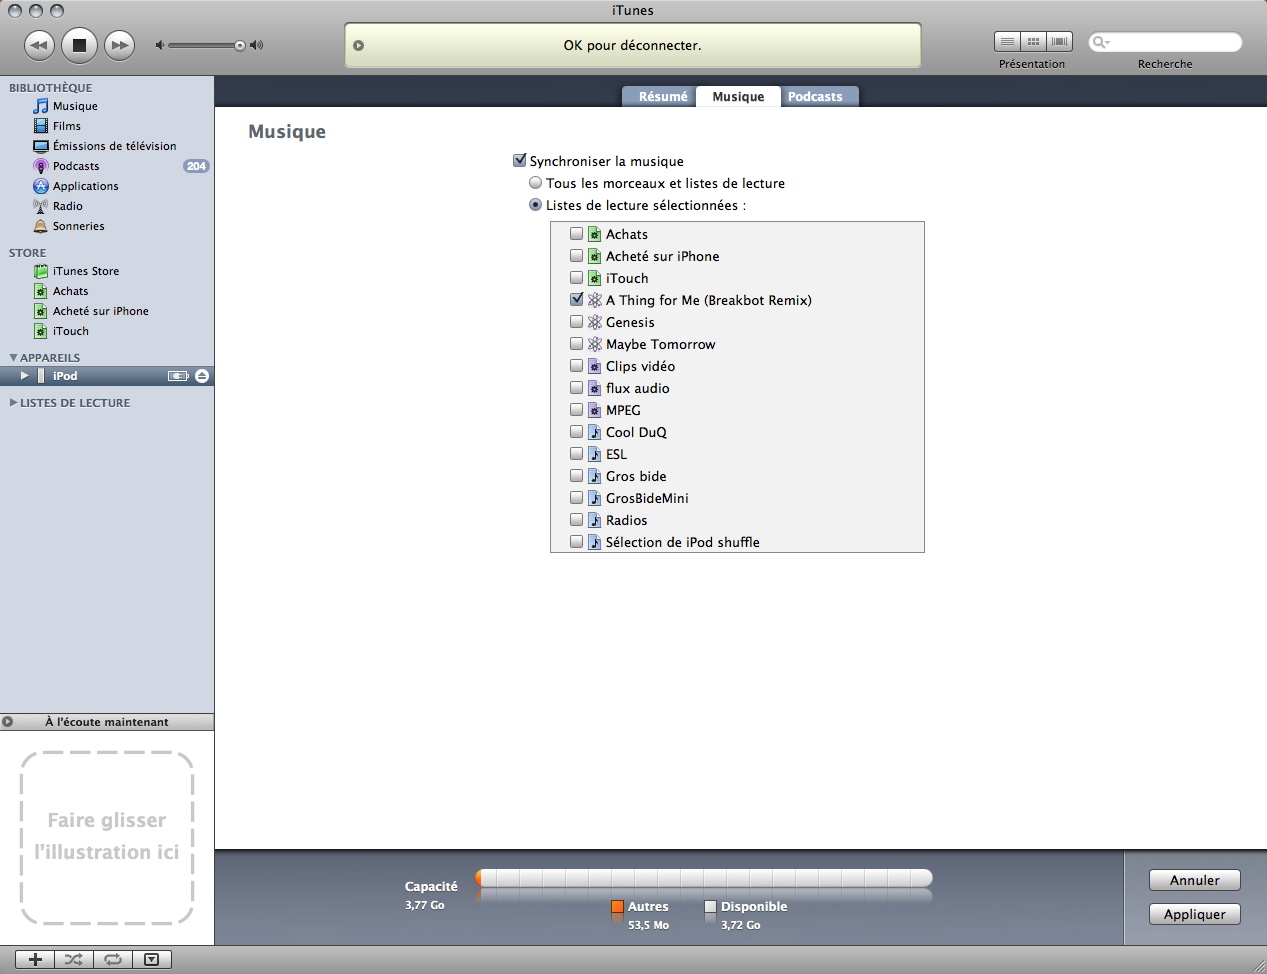Uncheck A Thing for Me (Breakbot Remix)

coord(576,299)
